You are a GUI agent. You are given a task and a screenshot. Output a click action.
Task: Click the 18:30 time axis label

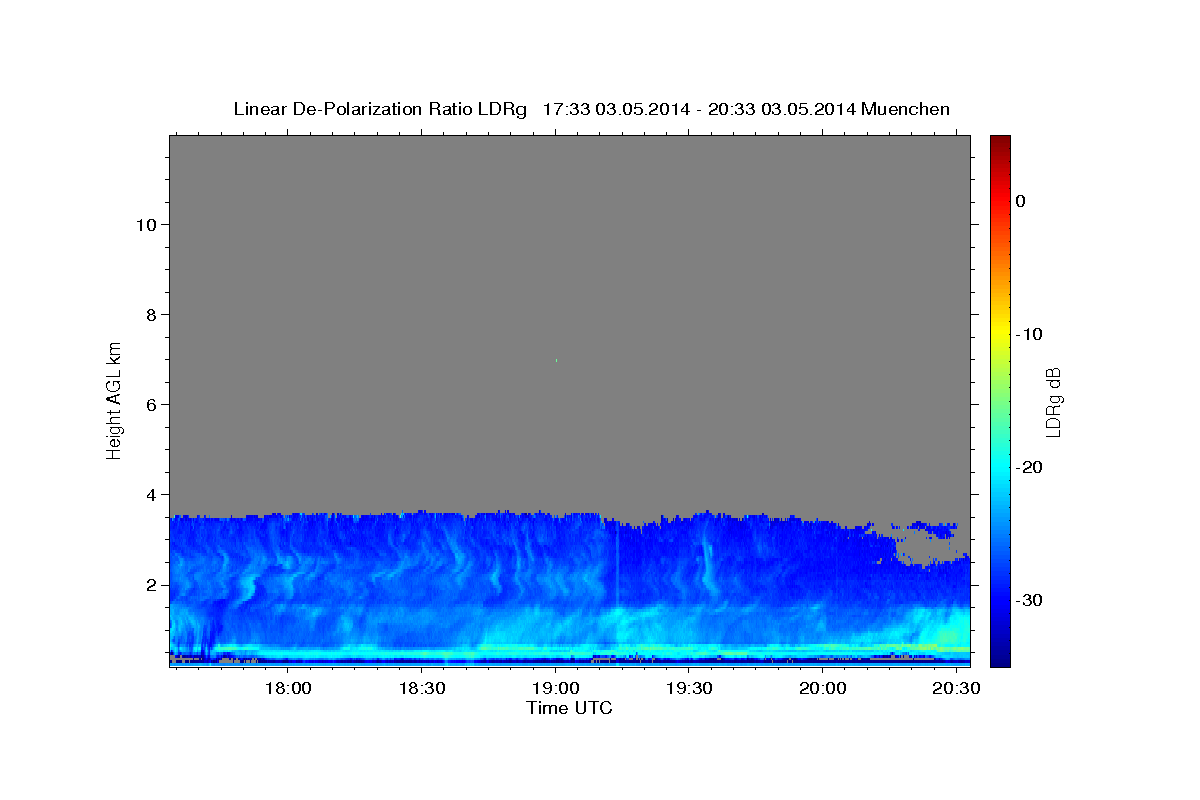click(422, 688)
